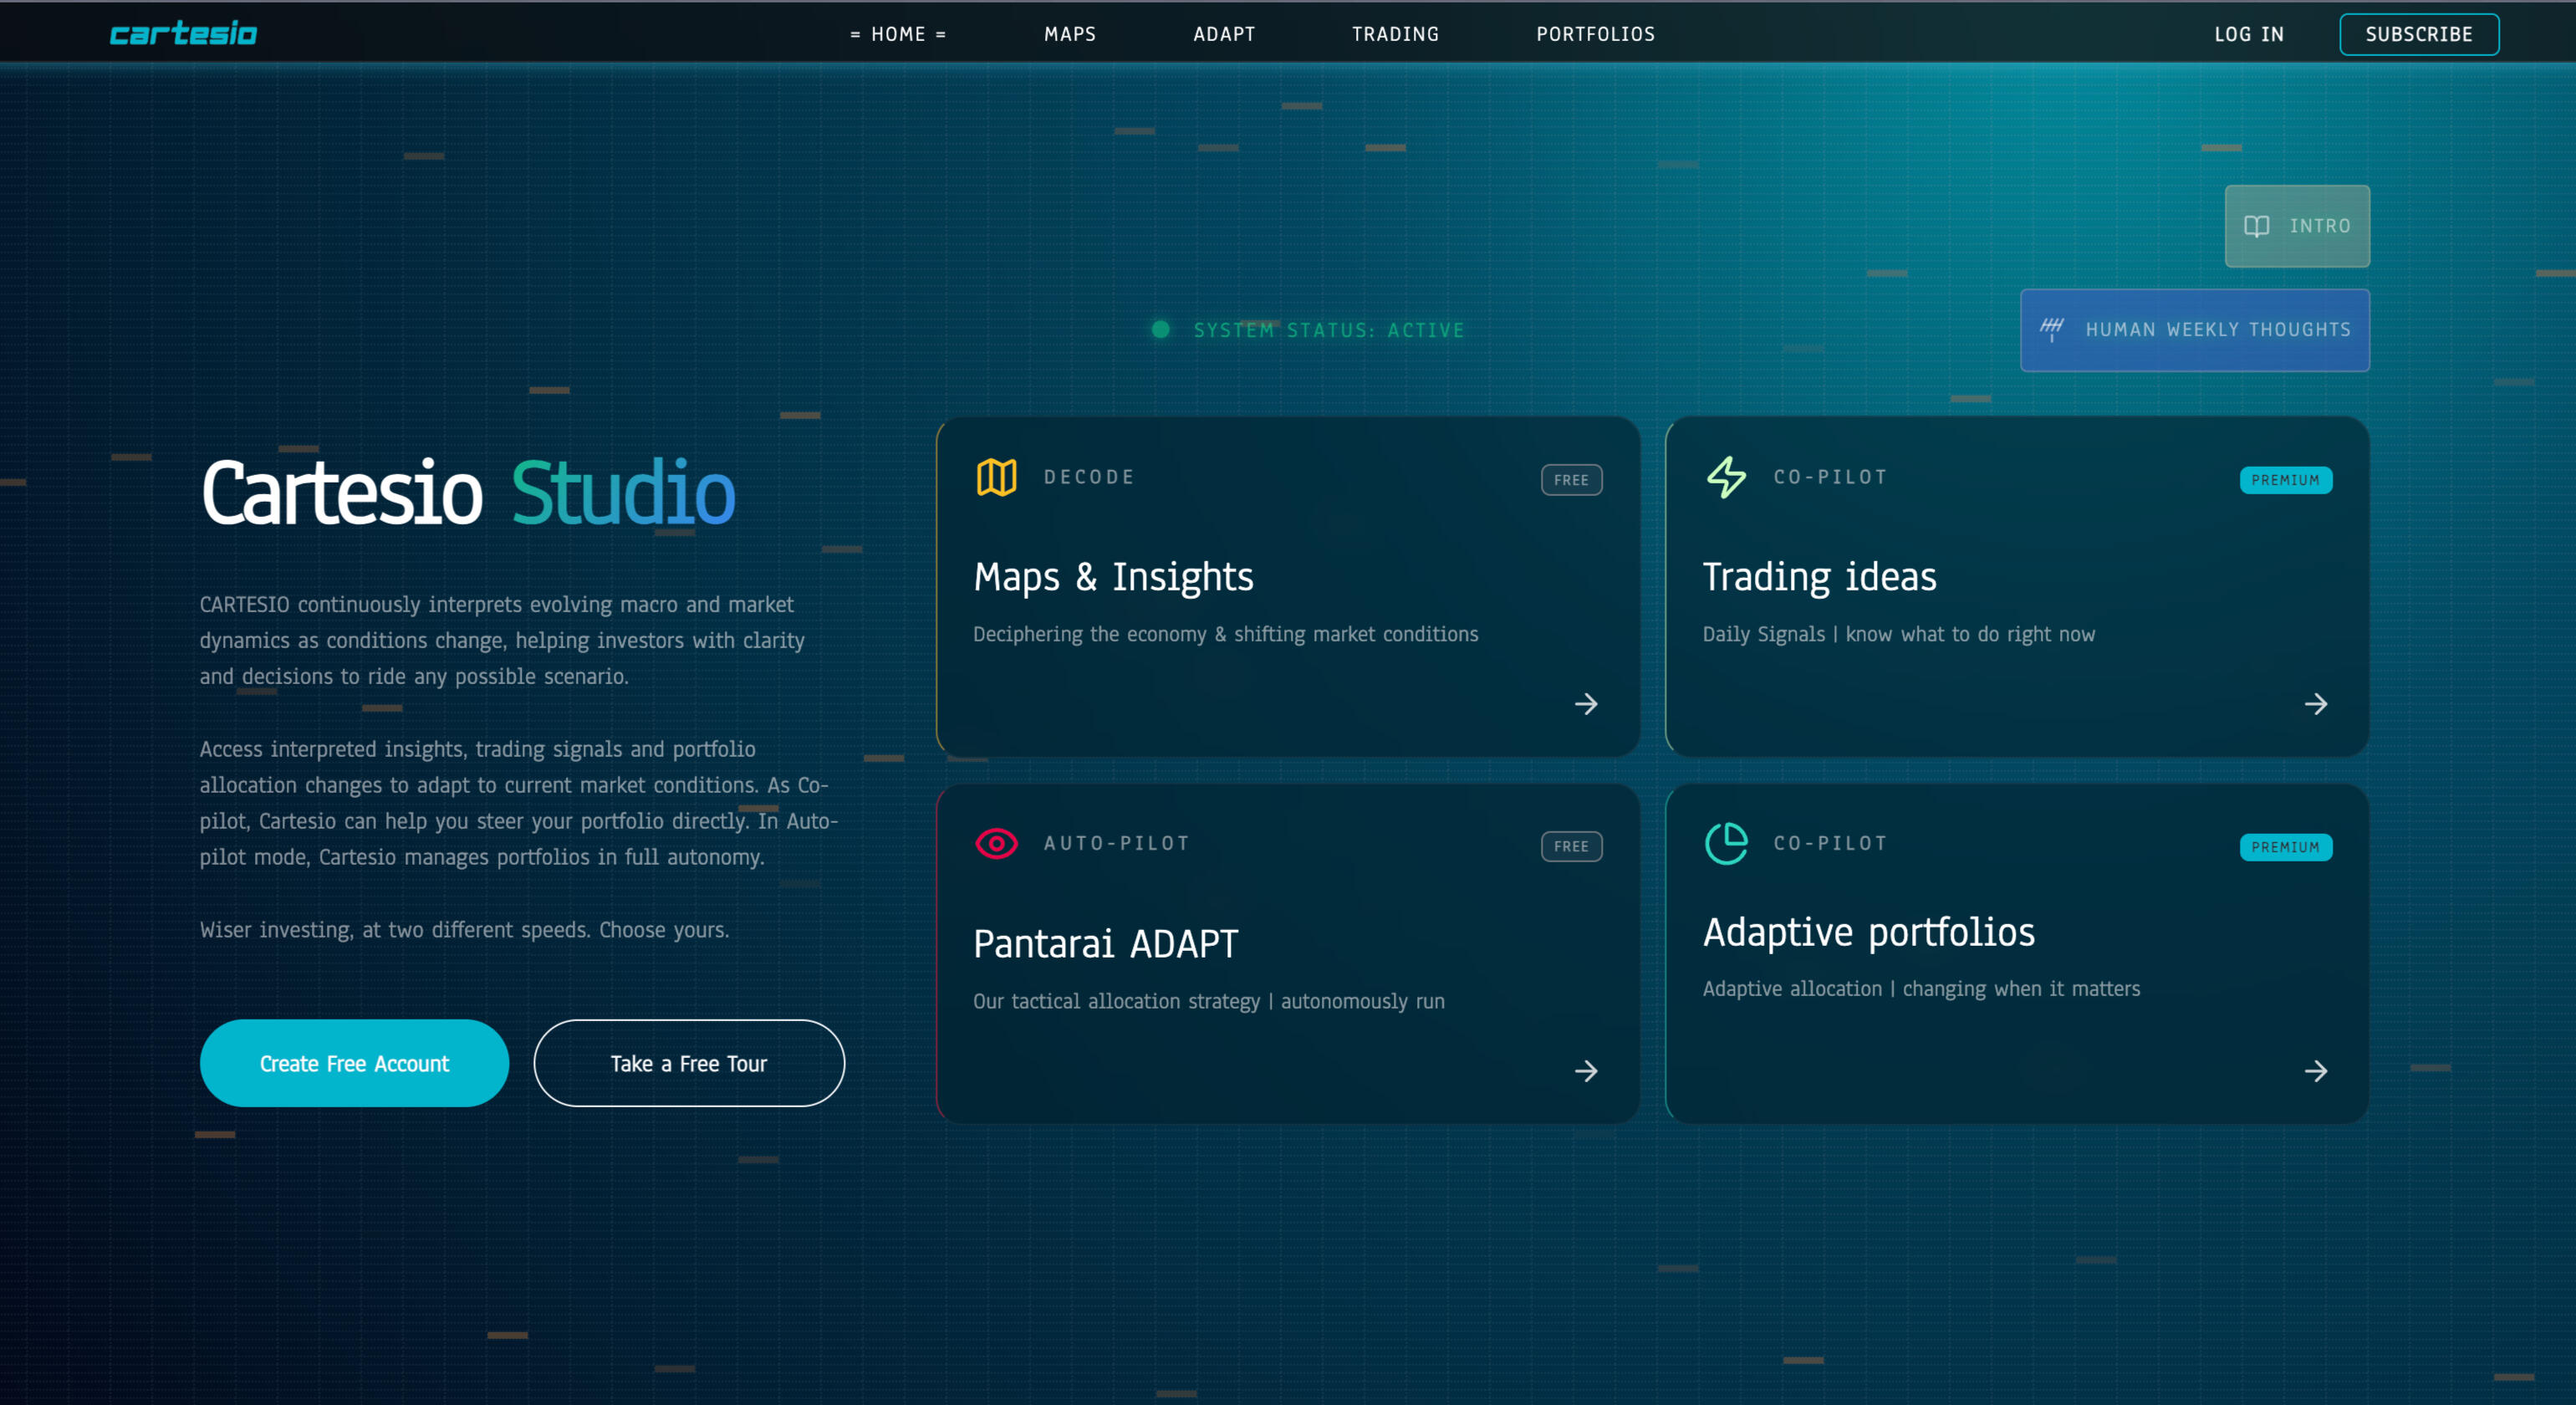Click 'Daily Signals | know what to do right now'

point(1898,634)
